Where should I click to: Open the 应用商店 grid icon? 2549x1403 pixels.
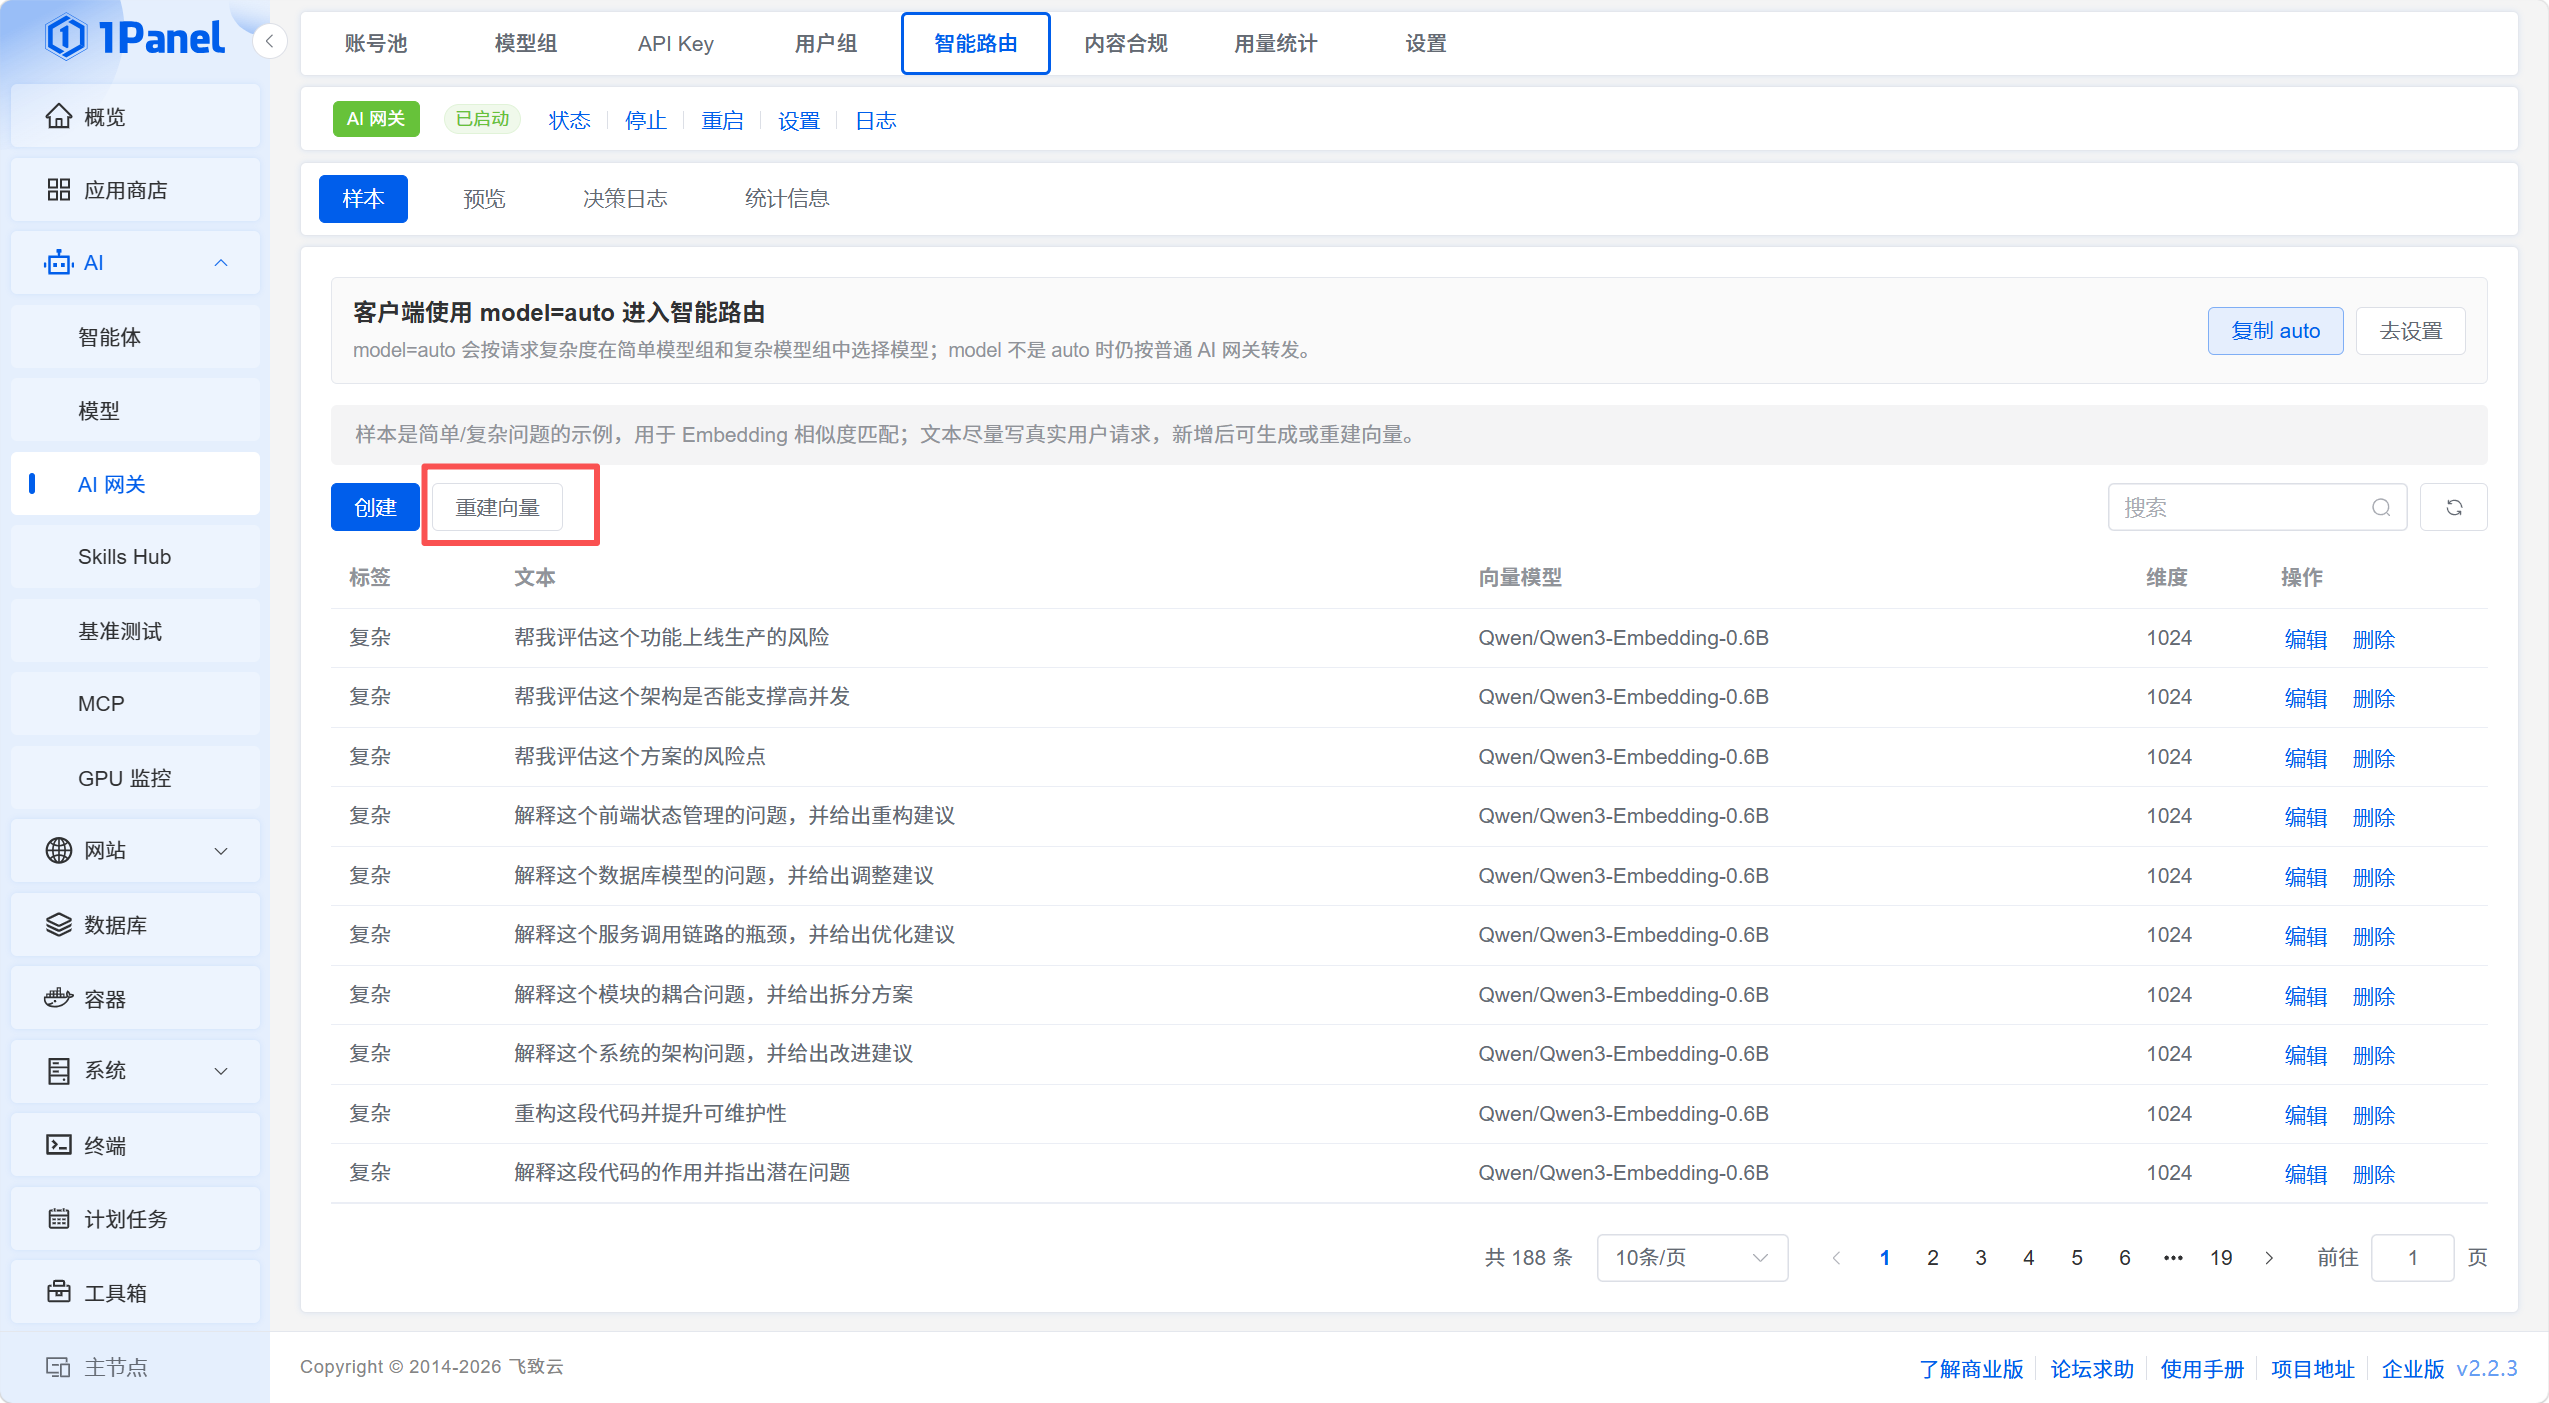pos(59,190)
